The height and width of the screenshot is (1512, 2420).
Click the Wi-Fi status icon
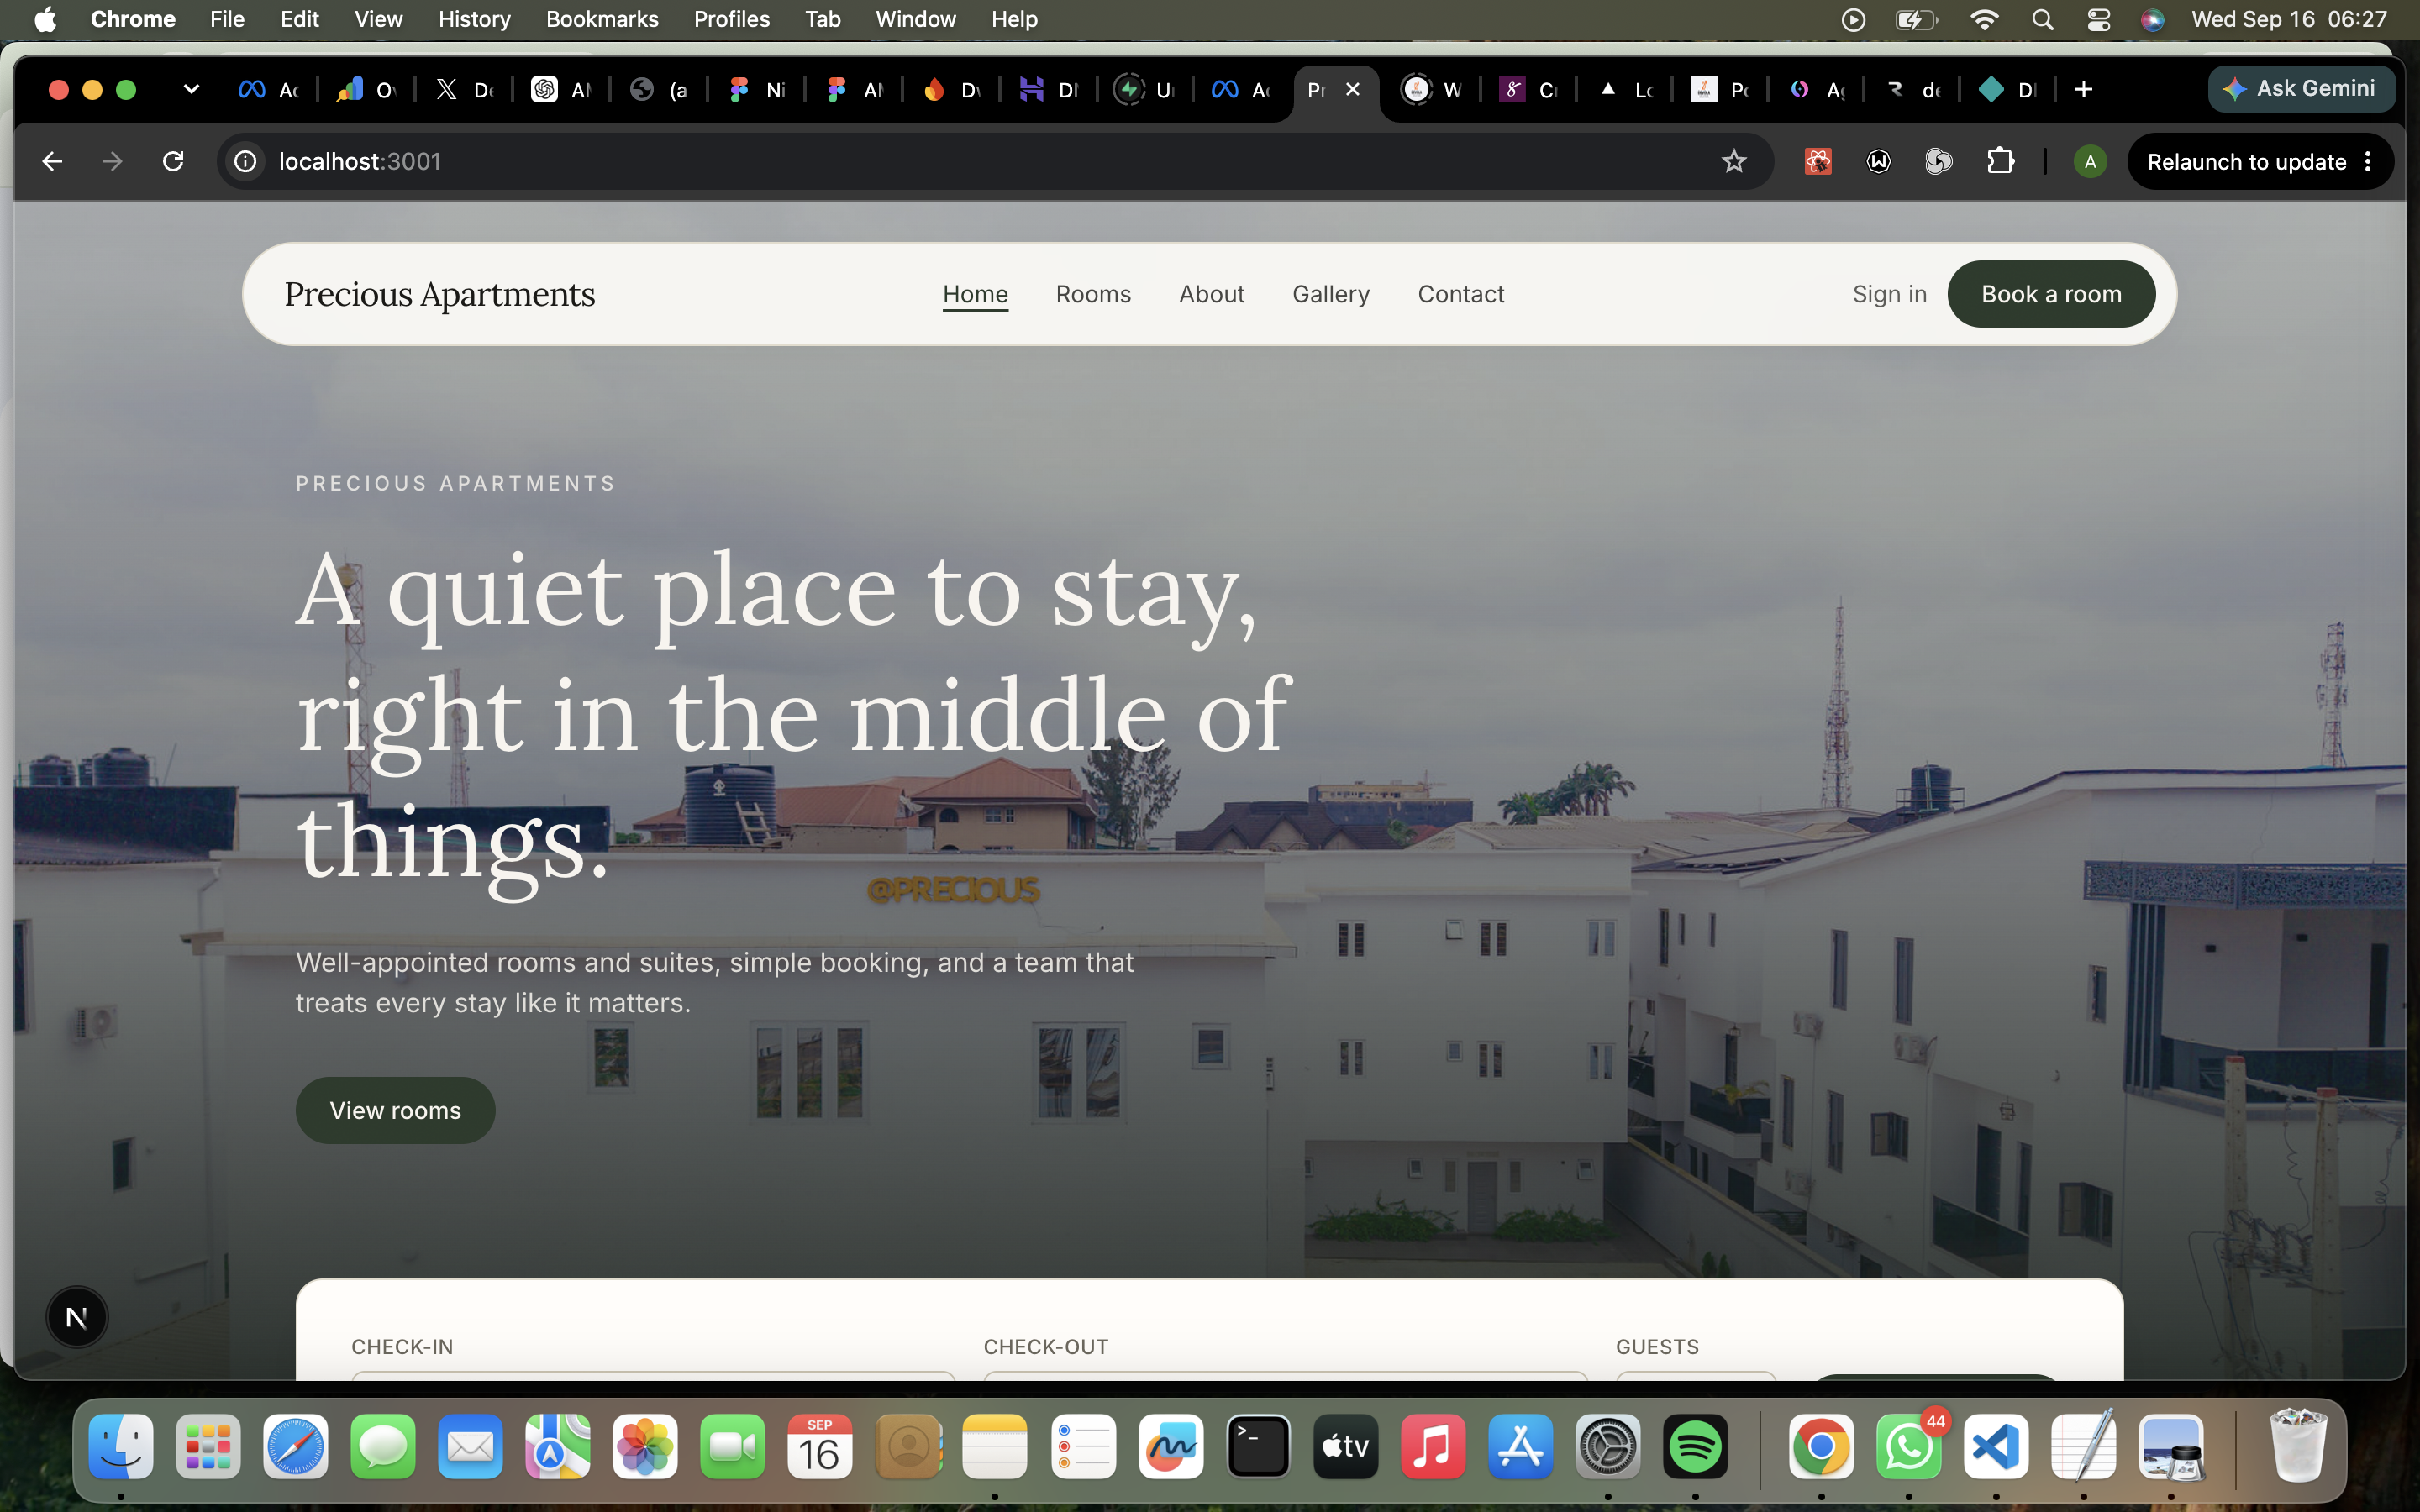(1984, 19)
